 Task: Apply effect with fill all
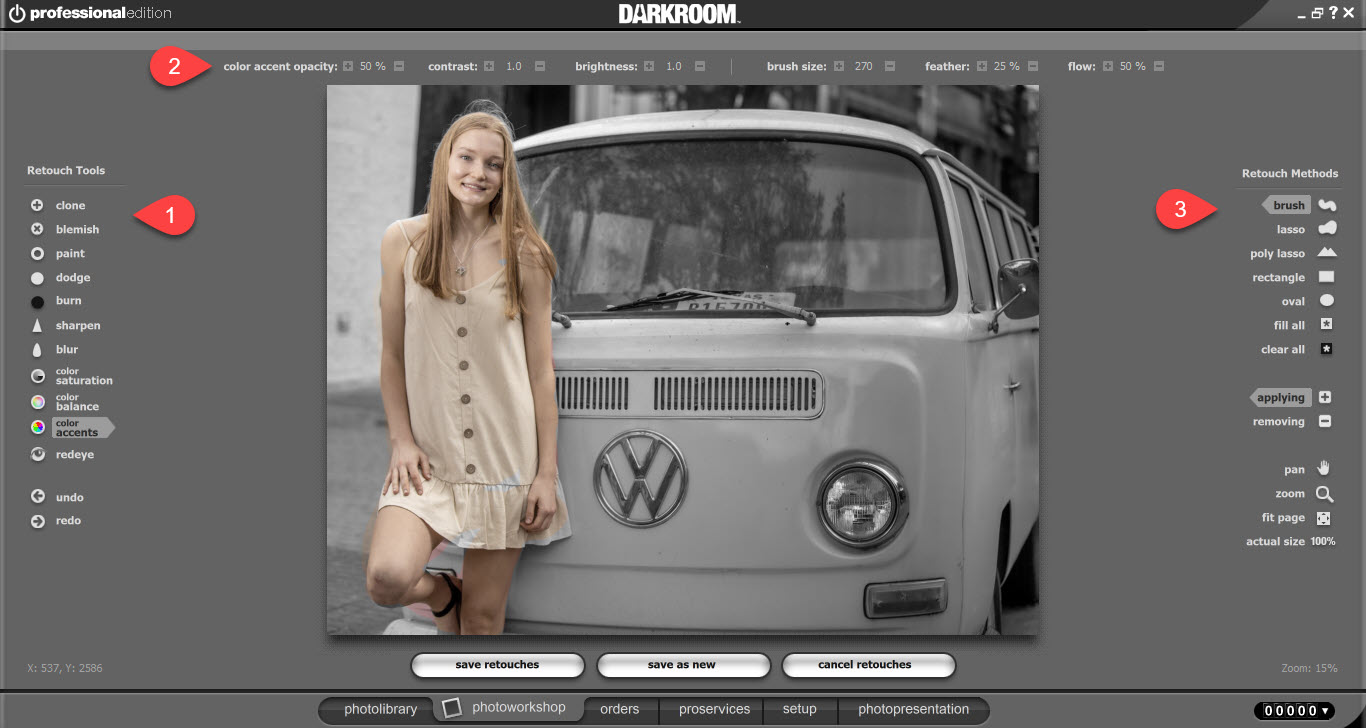tap(1303, 325)
